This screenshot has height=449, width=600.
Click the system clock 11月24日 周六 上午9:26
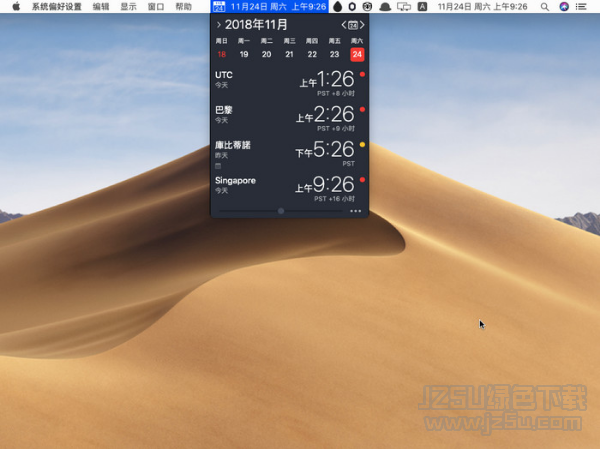point(483,7)
